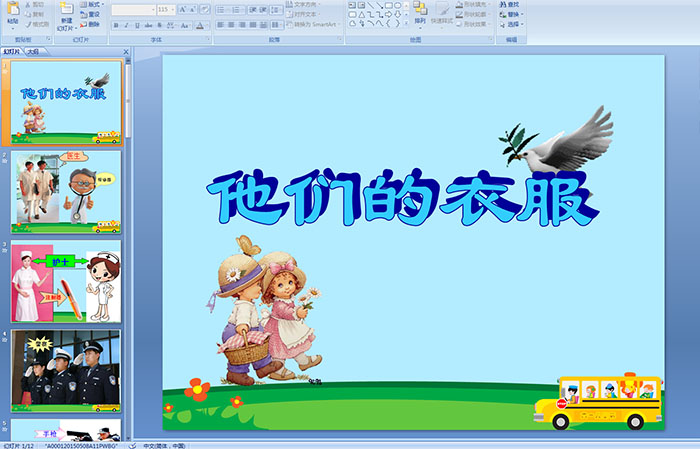Choose the Isosceles Triangle shape
This screenshot has height=449, width=700.
(x=362, y=15)
